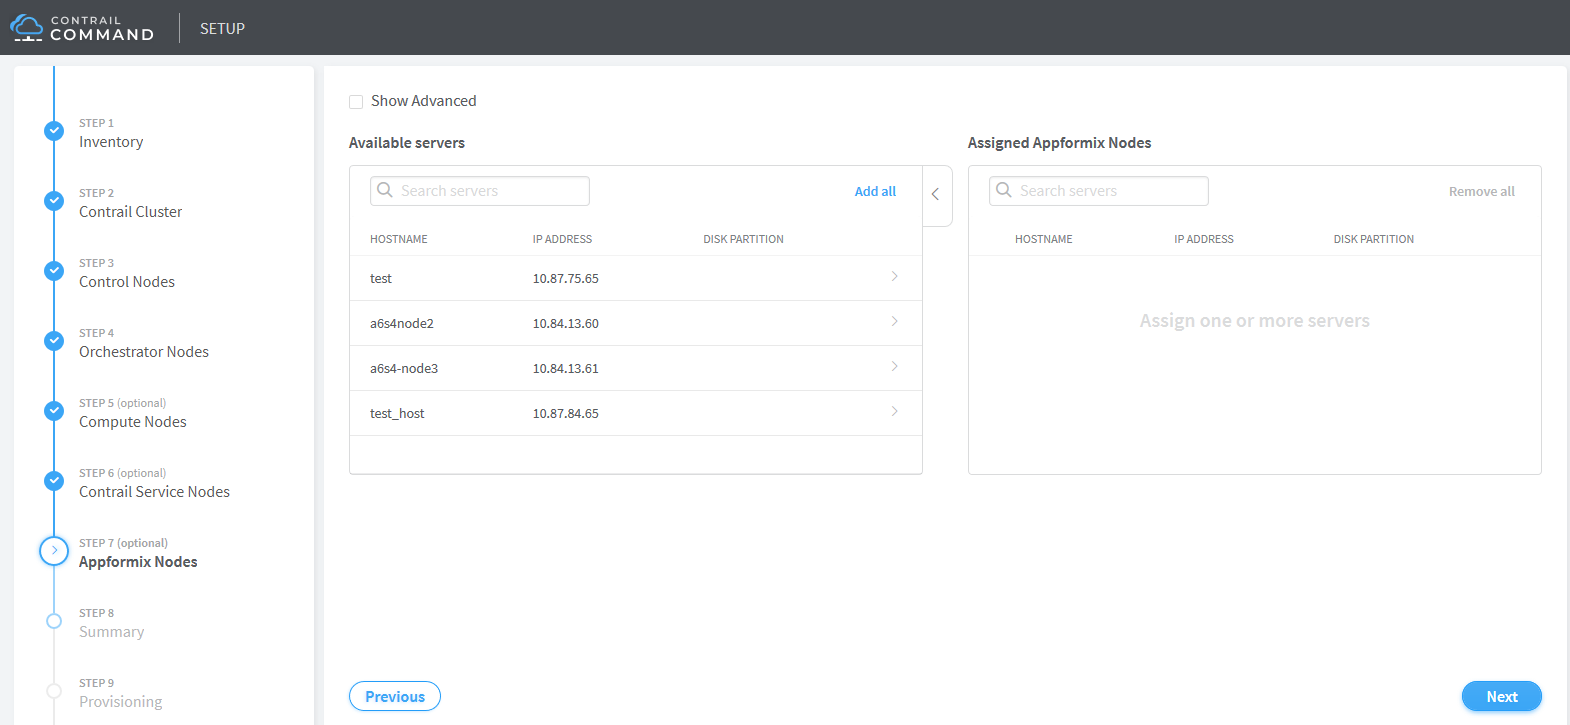
Task: Click the Step 8 Summary circle marker
Action: pyautogui.click(x=54, y=621)
